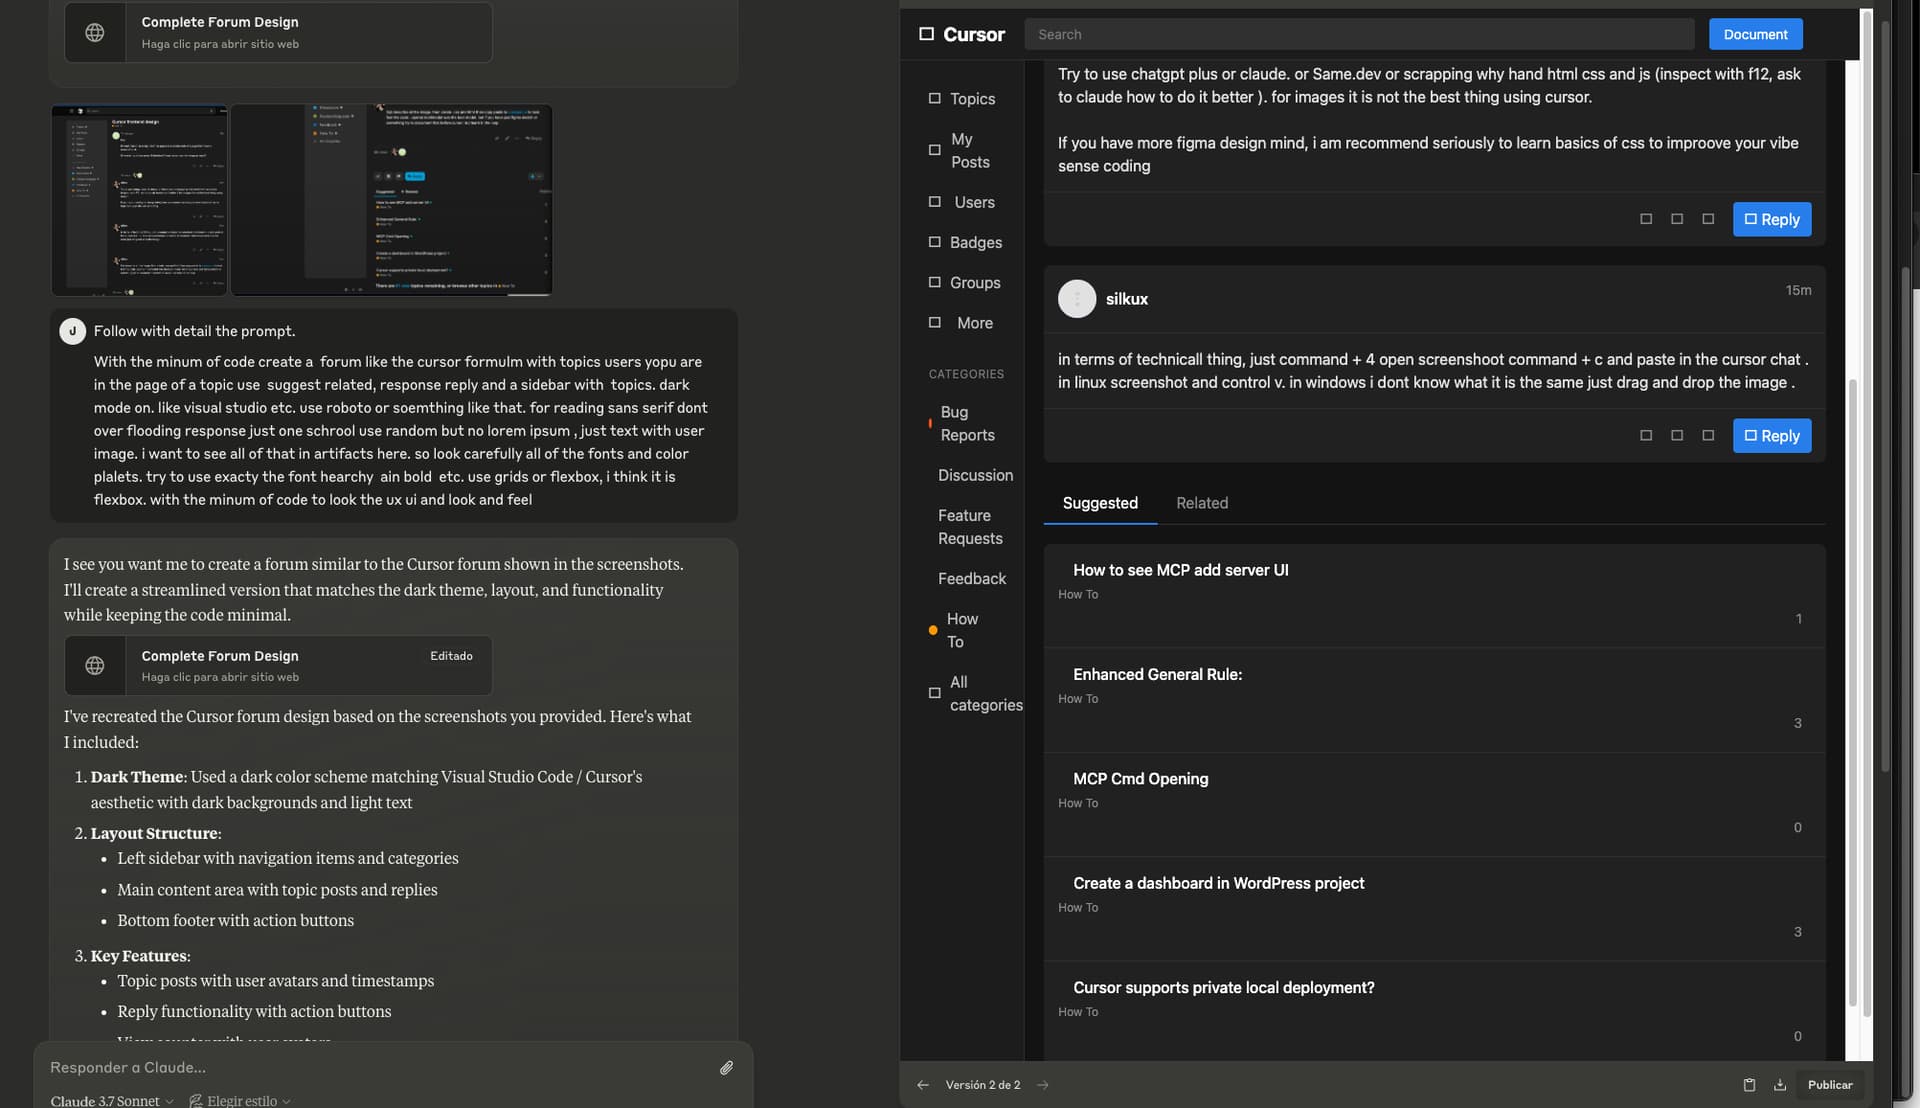Image resolution: width=1920 pixels, height=1108 pixels.
Task: Click the user avatar beside the prompt
Action: pos(72,331)
